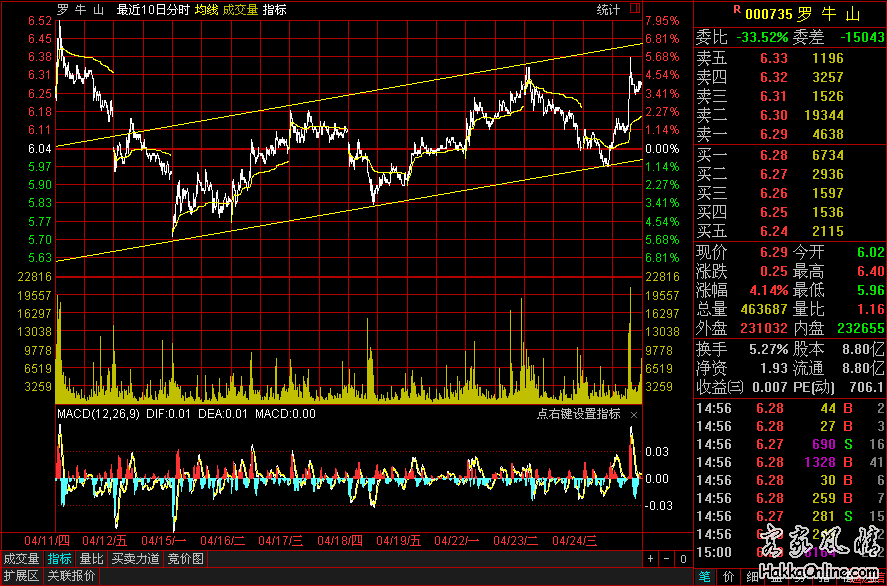887x586 pixels.
Task: Open the 买卖力道 tab
Action: point(134,559)
